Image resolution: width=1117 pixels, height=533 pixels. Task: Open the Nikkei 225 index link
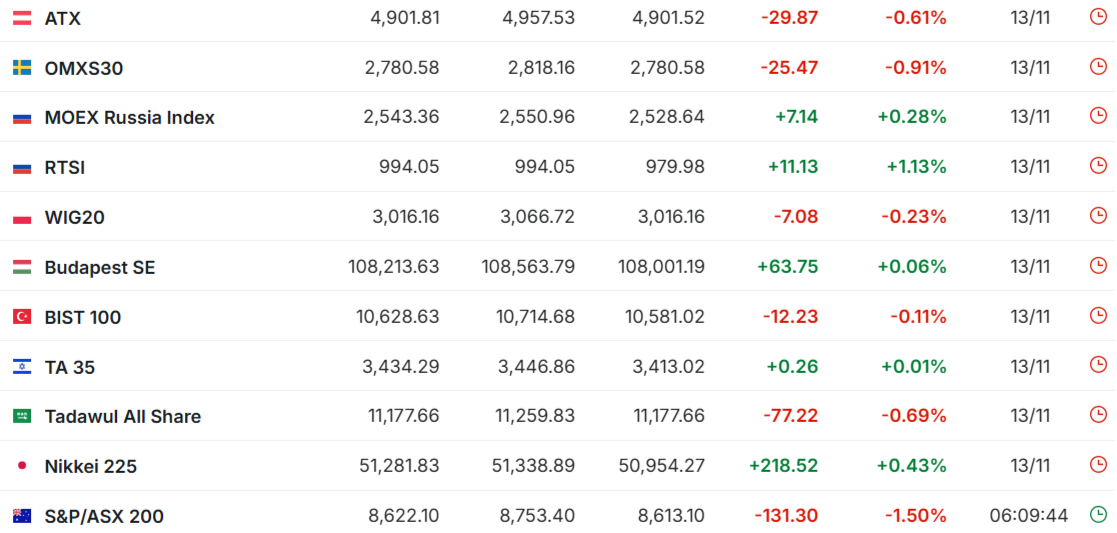pyautogui.click(x=91, y=466)
